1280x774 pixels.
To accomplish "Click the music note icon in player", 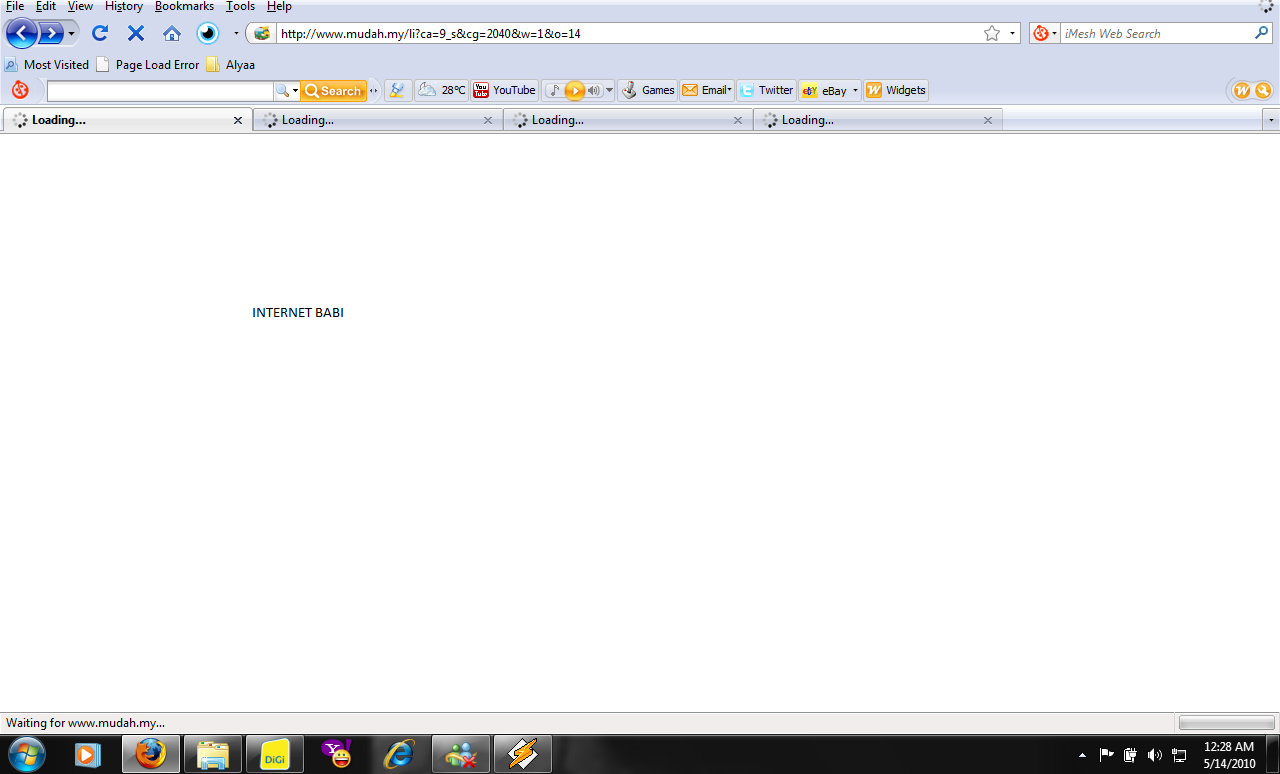I will pos(555,90).
